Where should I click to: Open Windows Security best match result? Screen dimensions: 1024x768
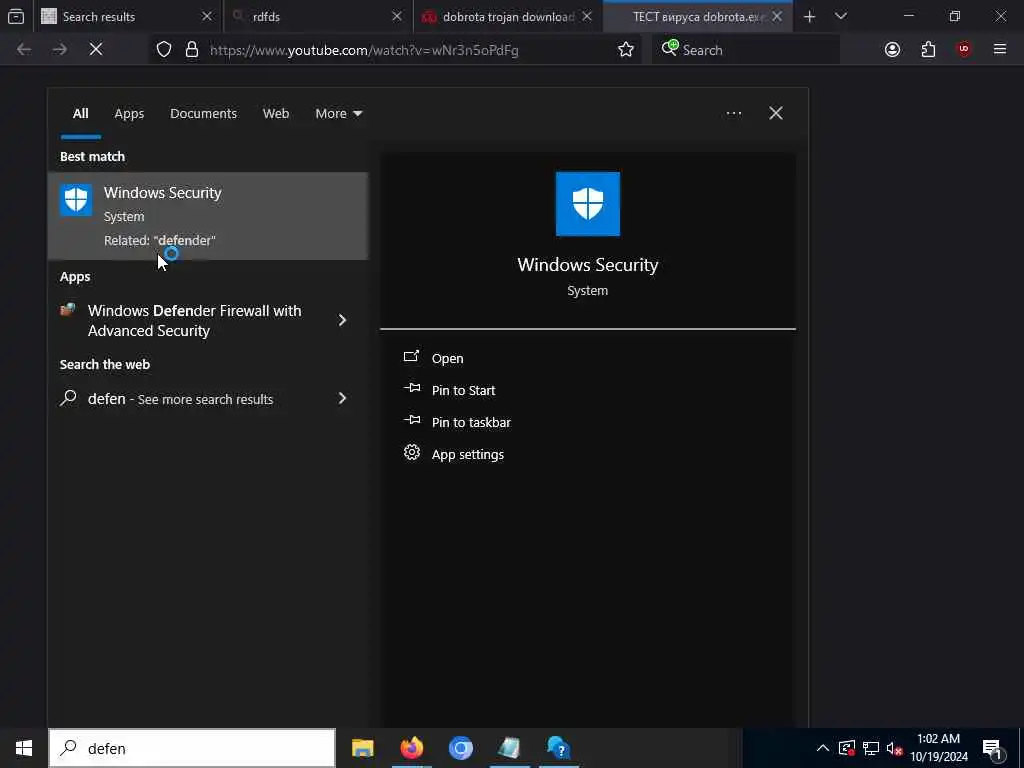point(208,216)
